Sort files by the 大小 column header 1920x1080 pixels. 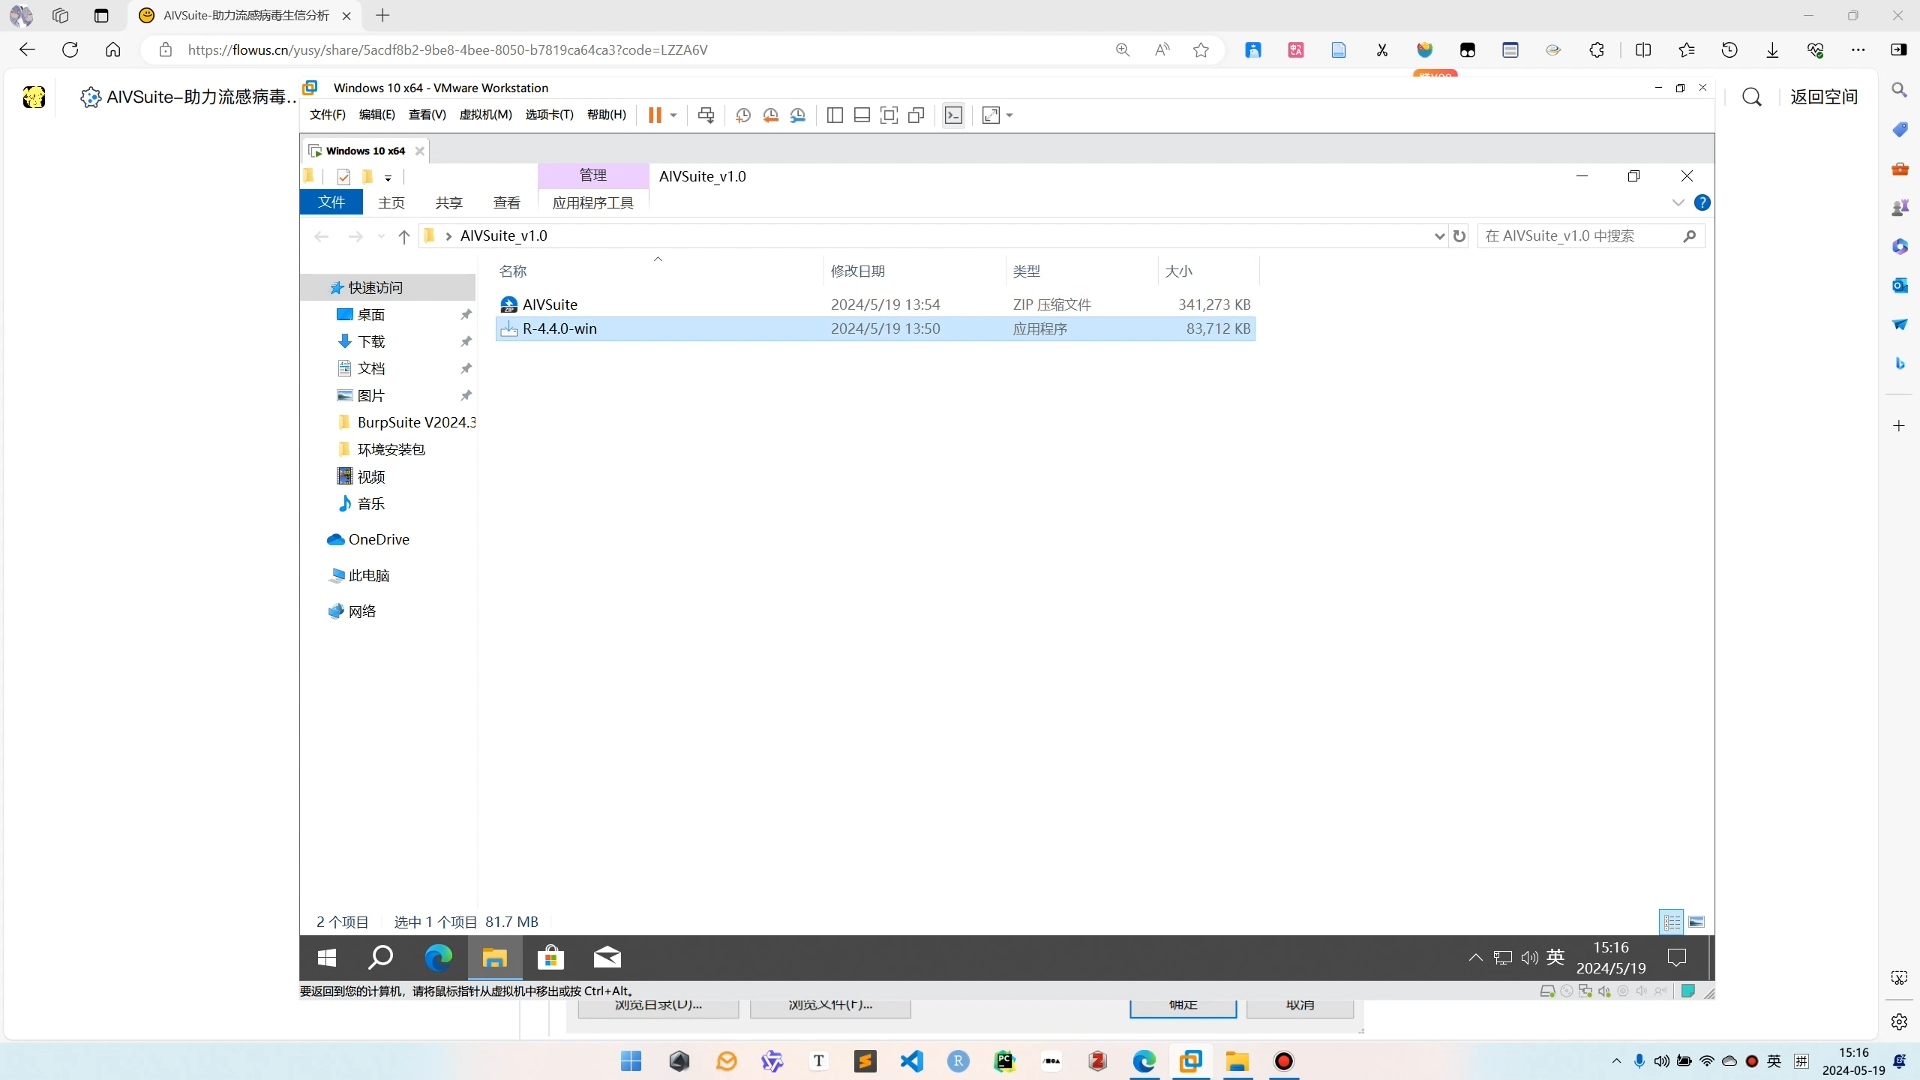coord(1178,271)
